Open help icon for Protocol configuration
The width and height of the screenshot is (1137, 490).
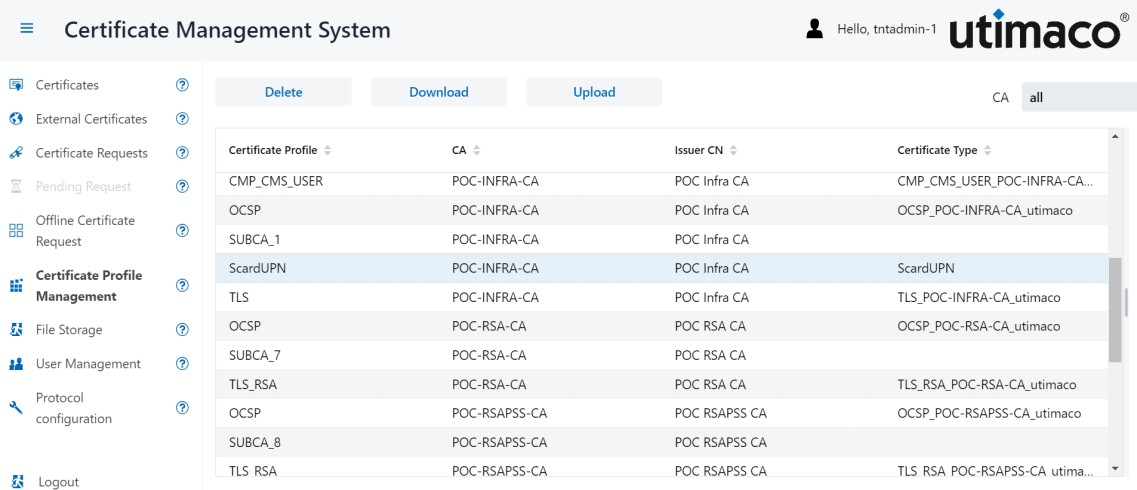click(x=183, y=408)
